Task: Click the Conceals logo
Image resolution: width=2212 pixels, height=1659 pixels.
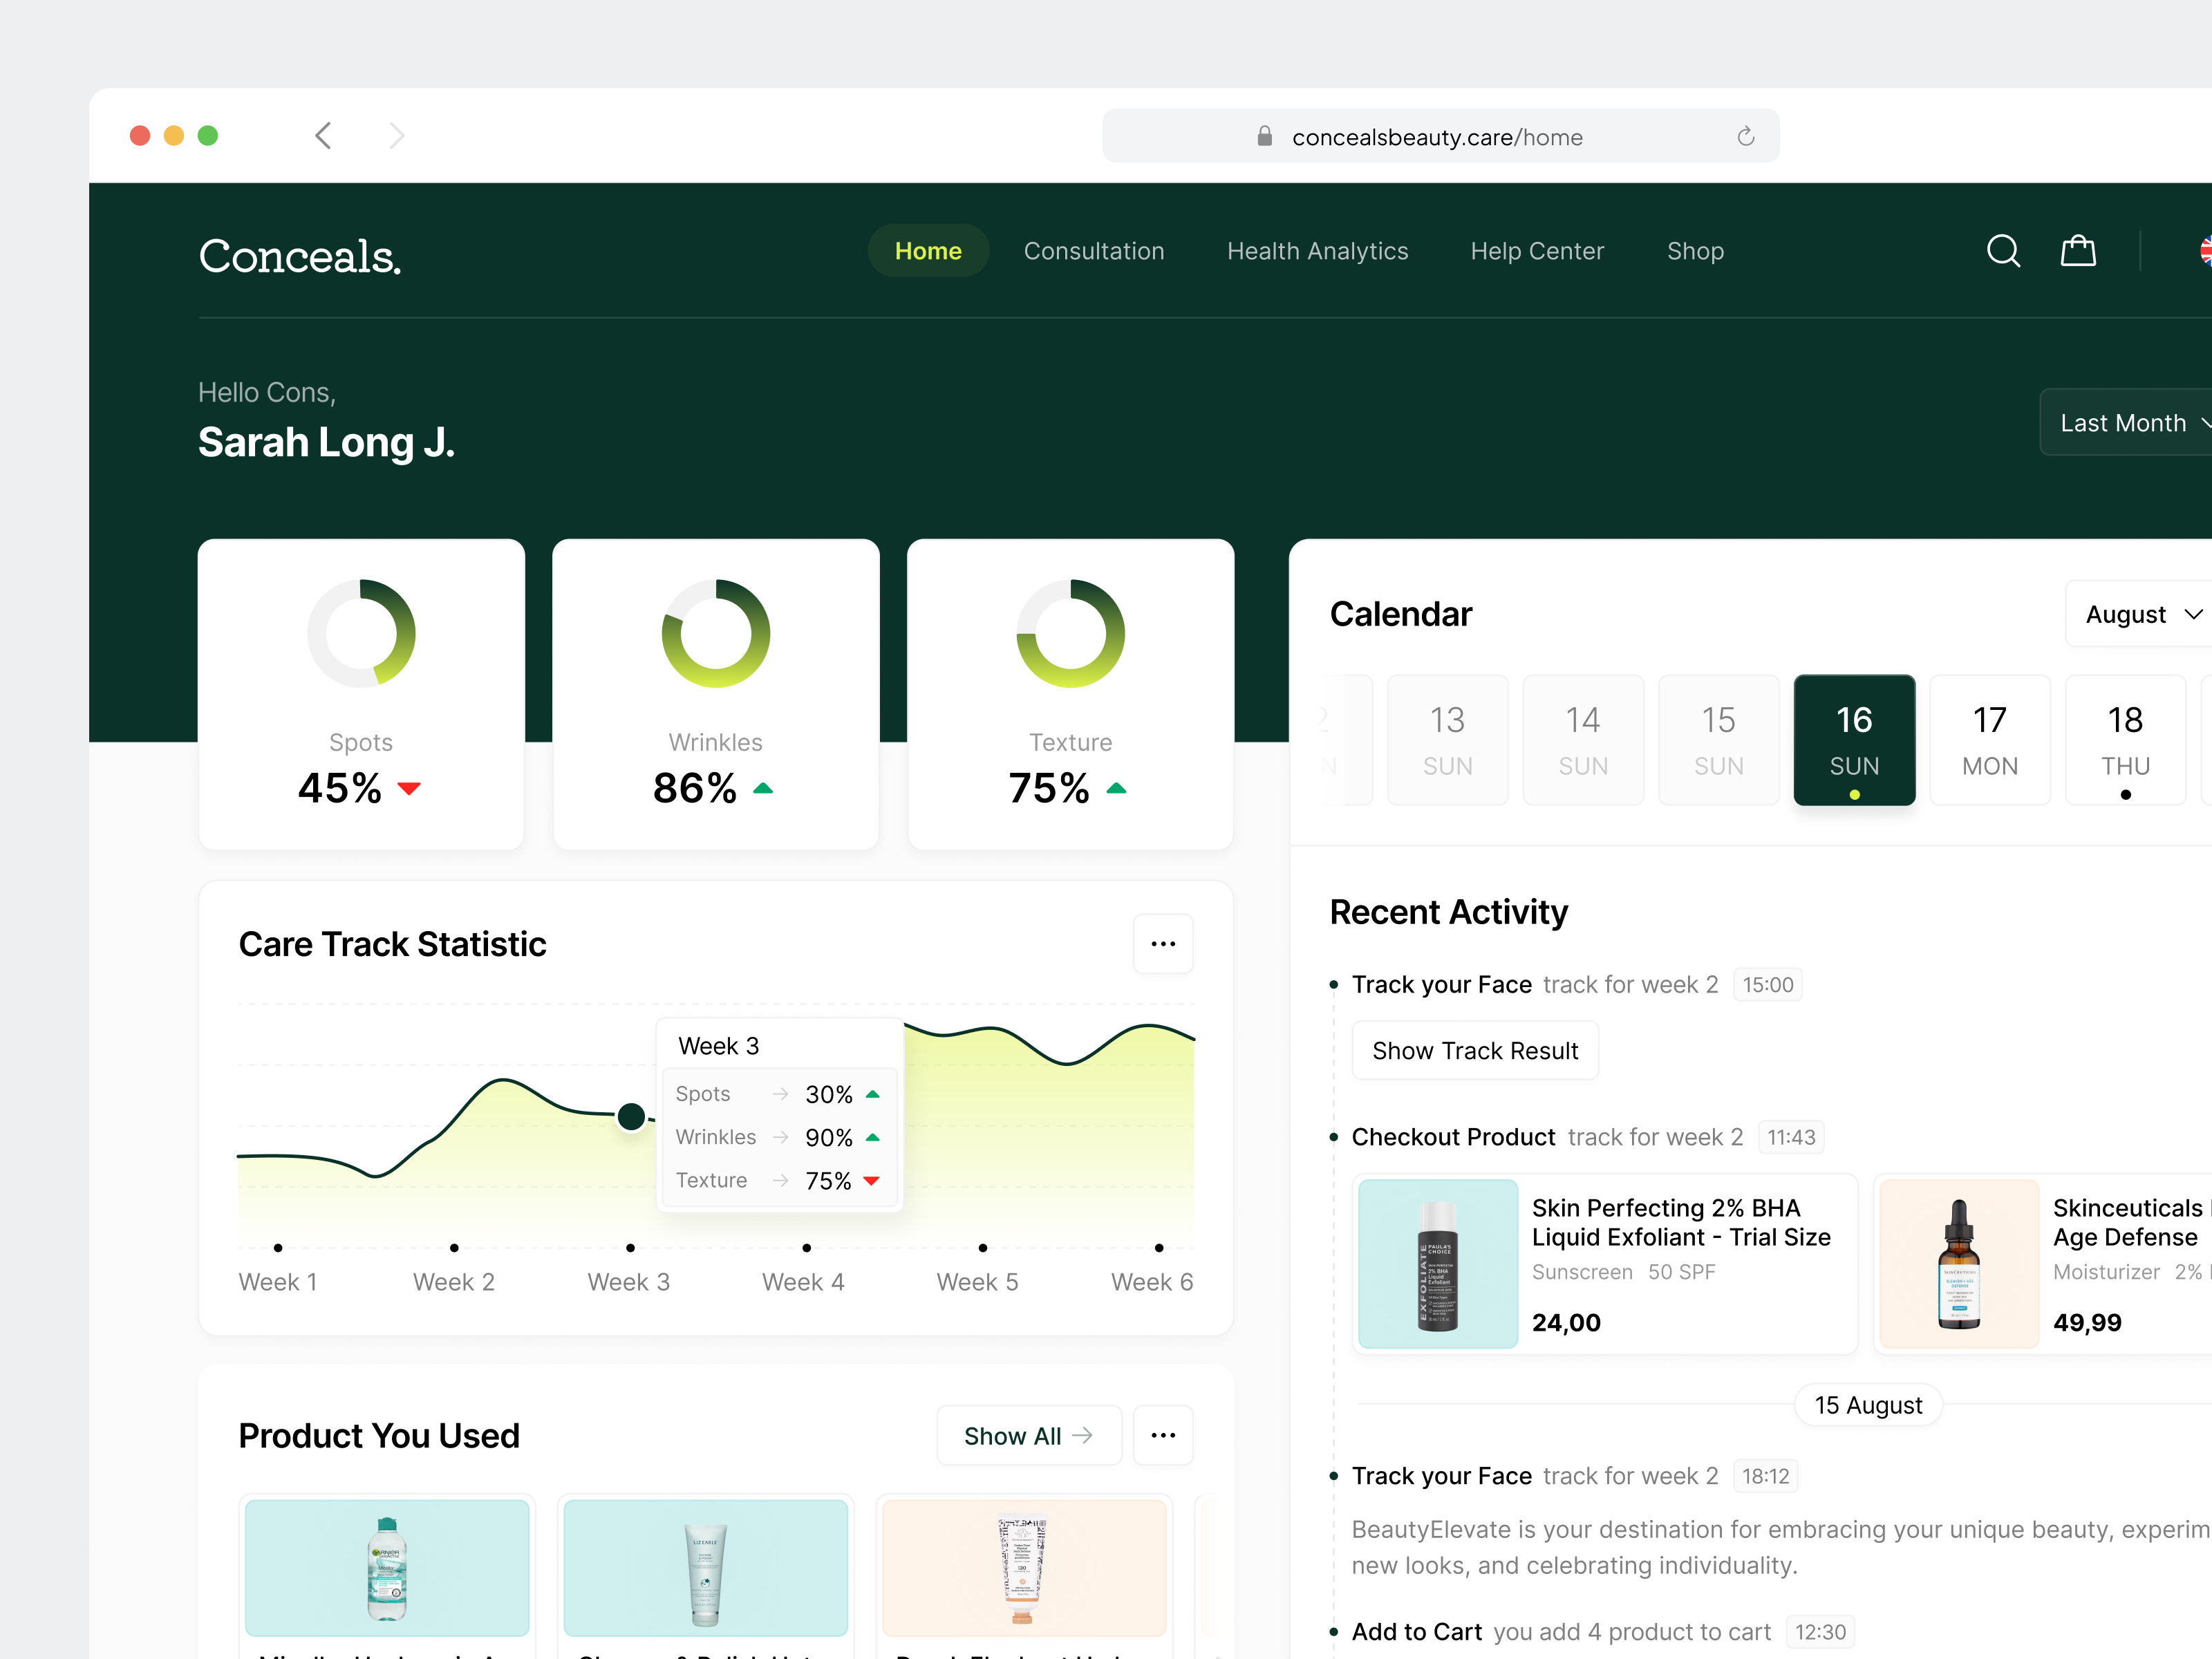Action: [300, 256]
